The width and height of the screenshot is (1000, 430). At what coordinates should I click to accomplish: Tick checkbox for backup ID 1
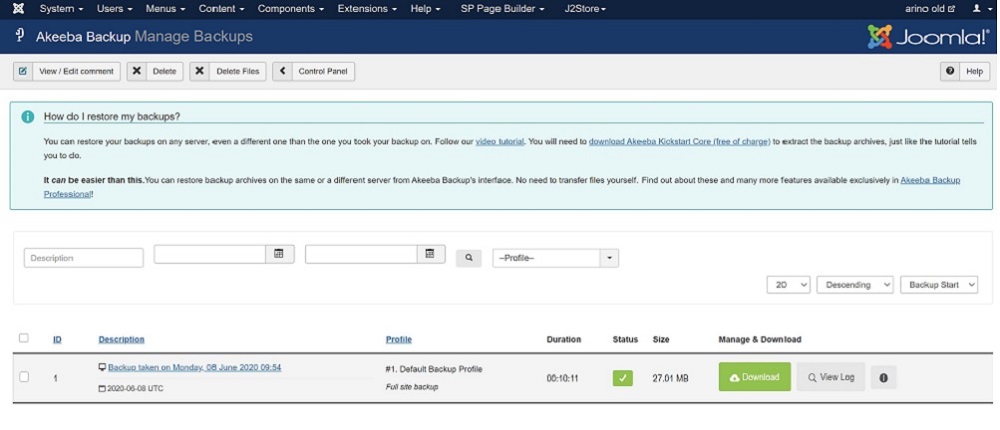24,377
